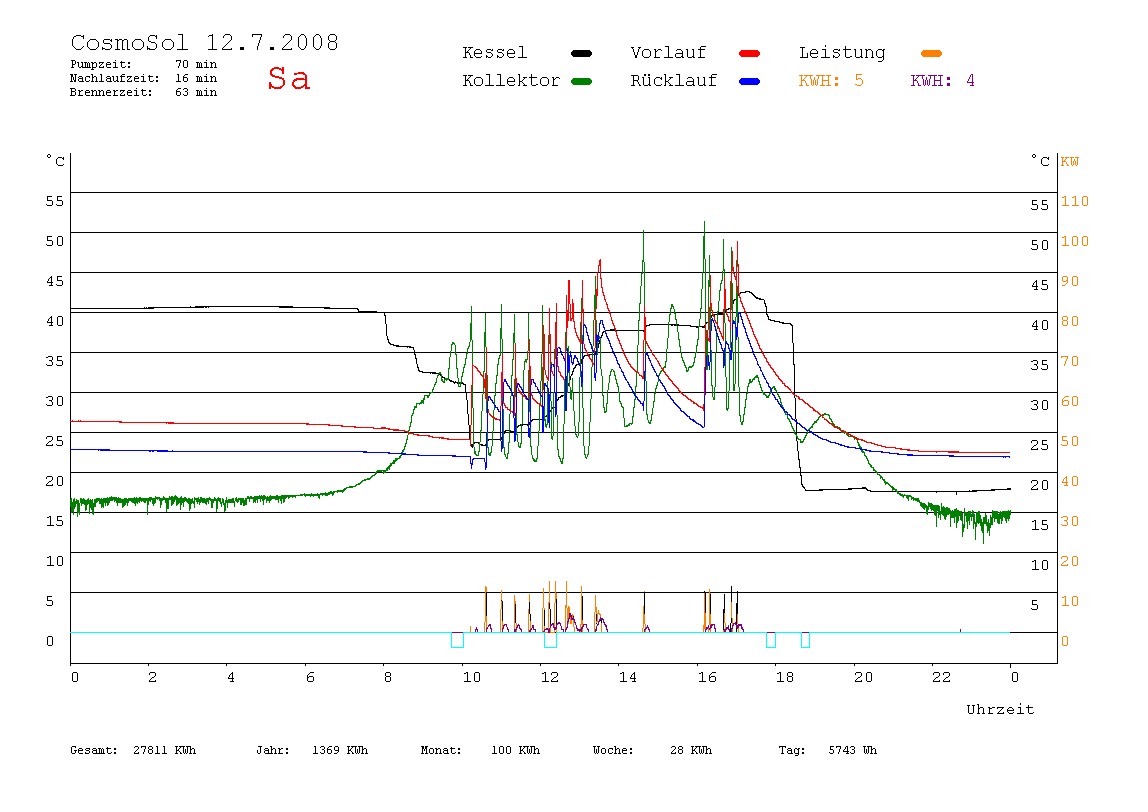Click the orange Leistung legend swatch
The height and width of the screenshot is (812, 1148).
931,53
